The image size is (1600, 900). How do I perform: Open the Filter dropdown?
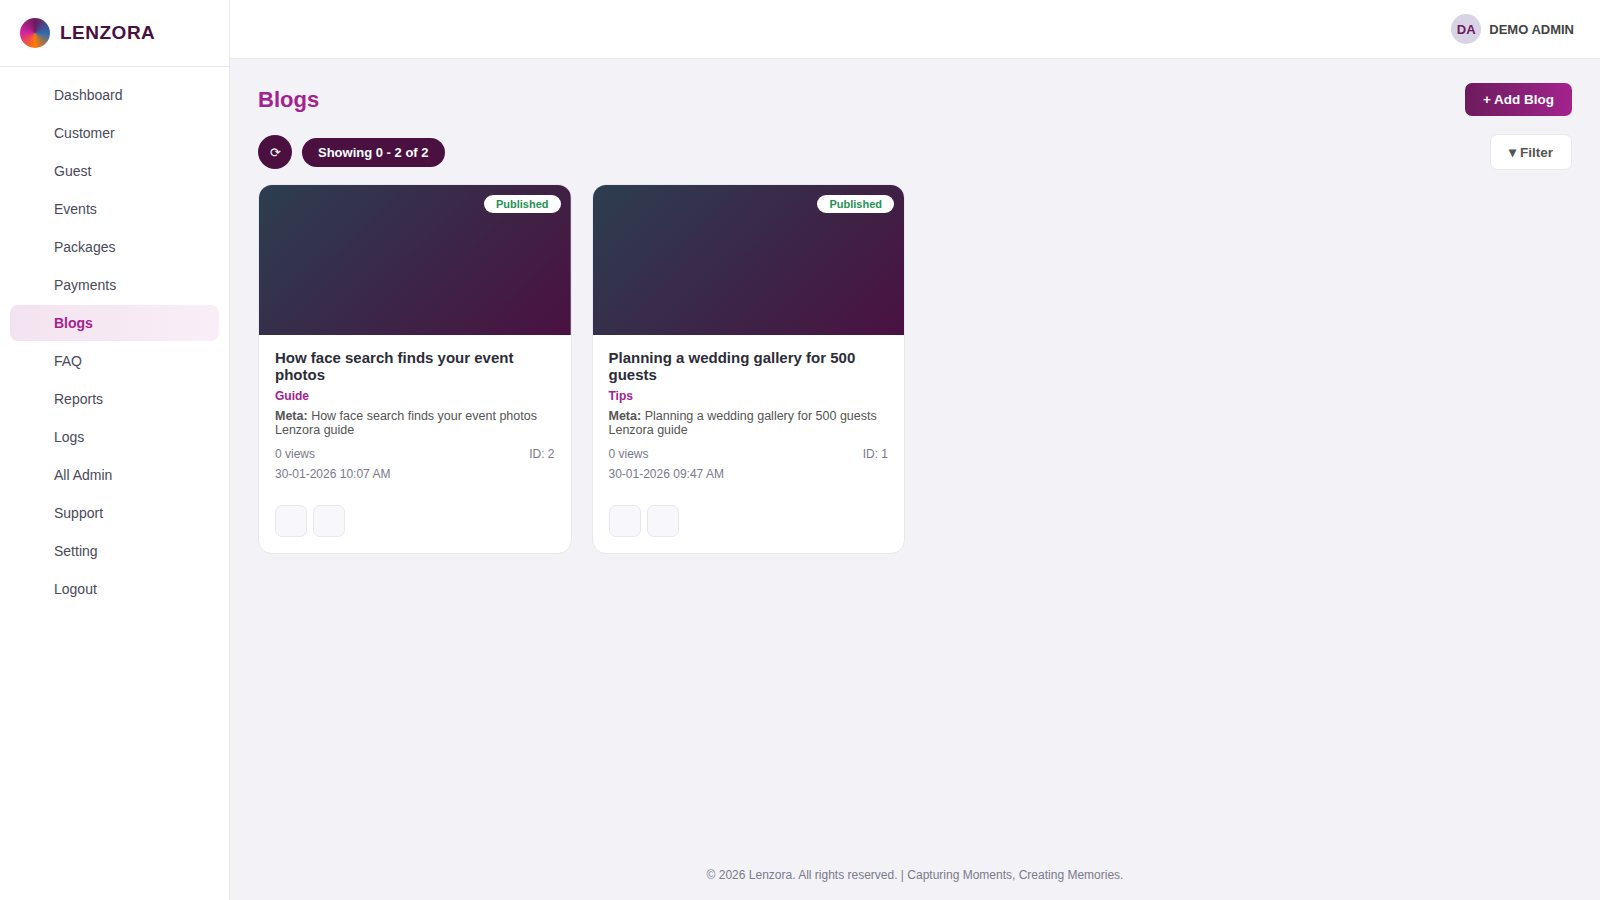pos(1530,152)
